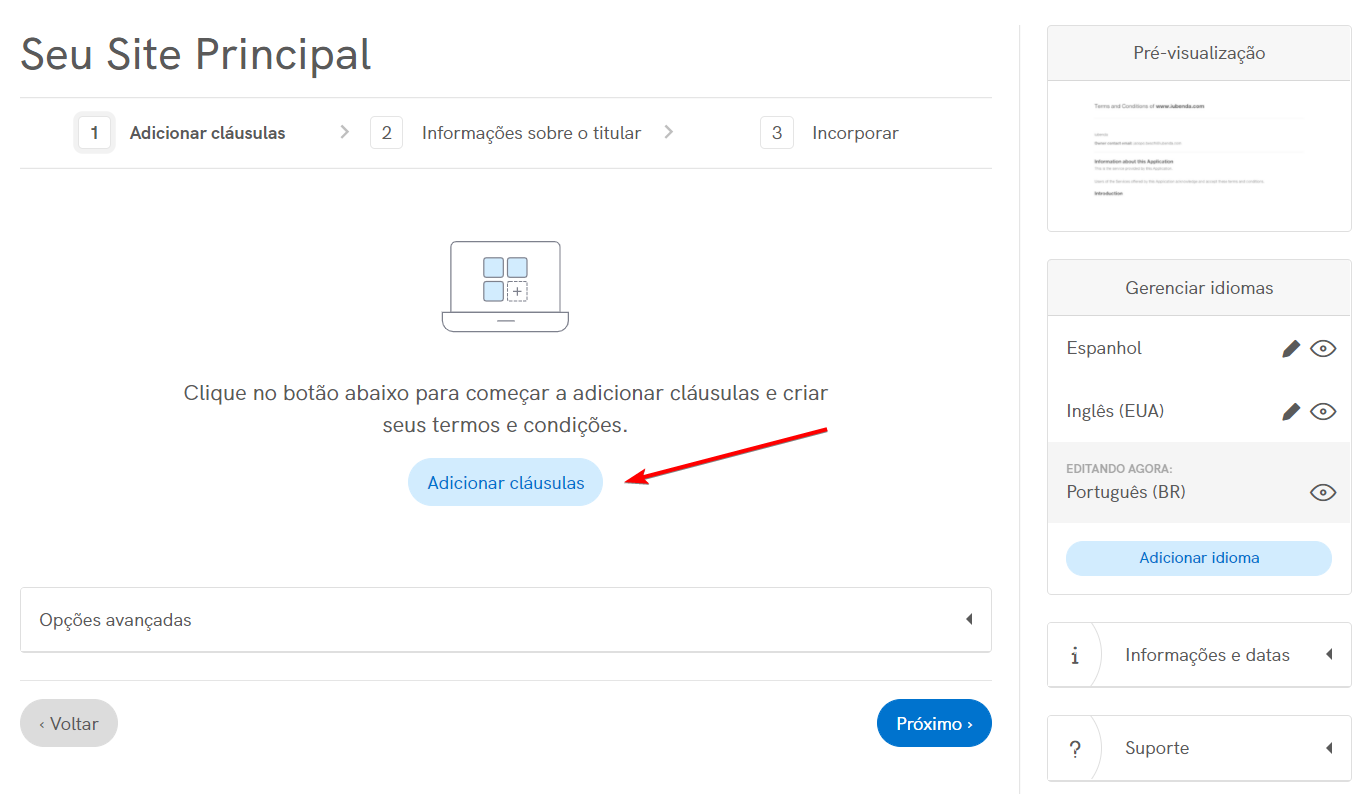Toggle eye icon for Português (BR) preview
Image resolution: width=1371 pixels, height=794 pixels.
click(x=1323, y=492)
